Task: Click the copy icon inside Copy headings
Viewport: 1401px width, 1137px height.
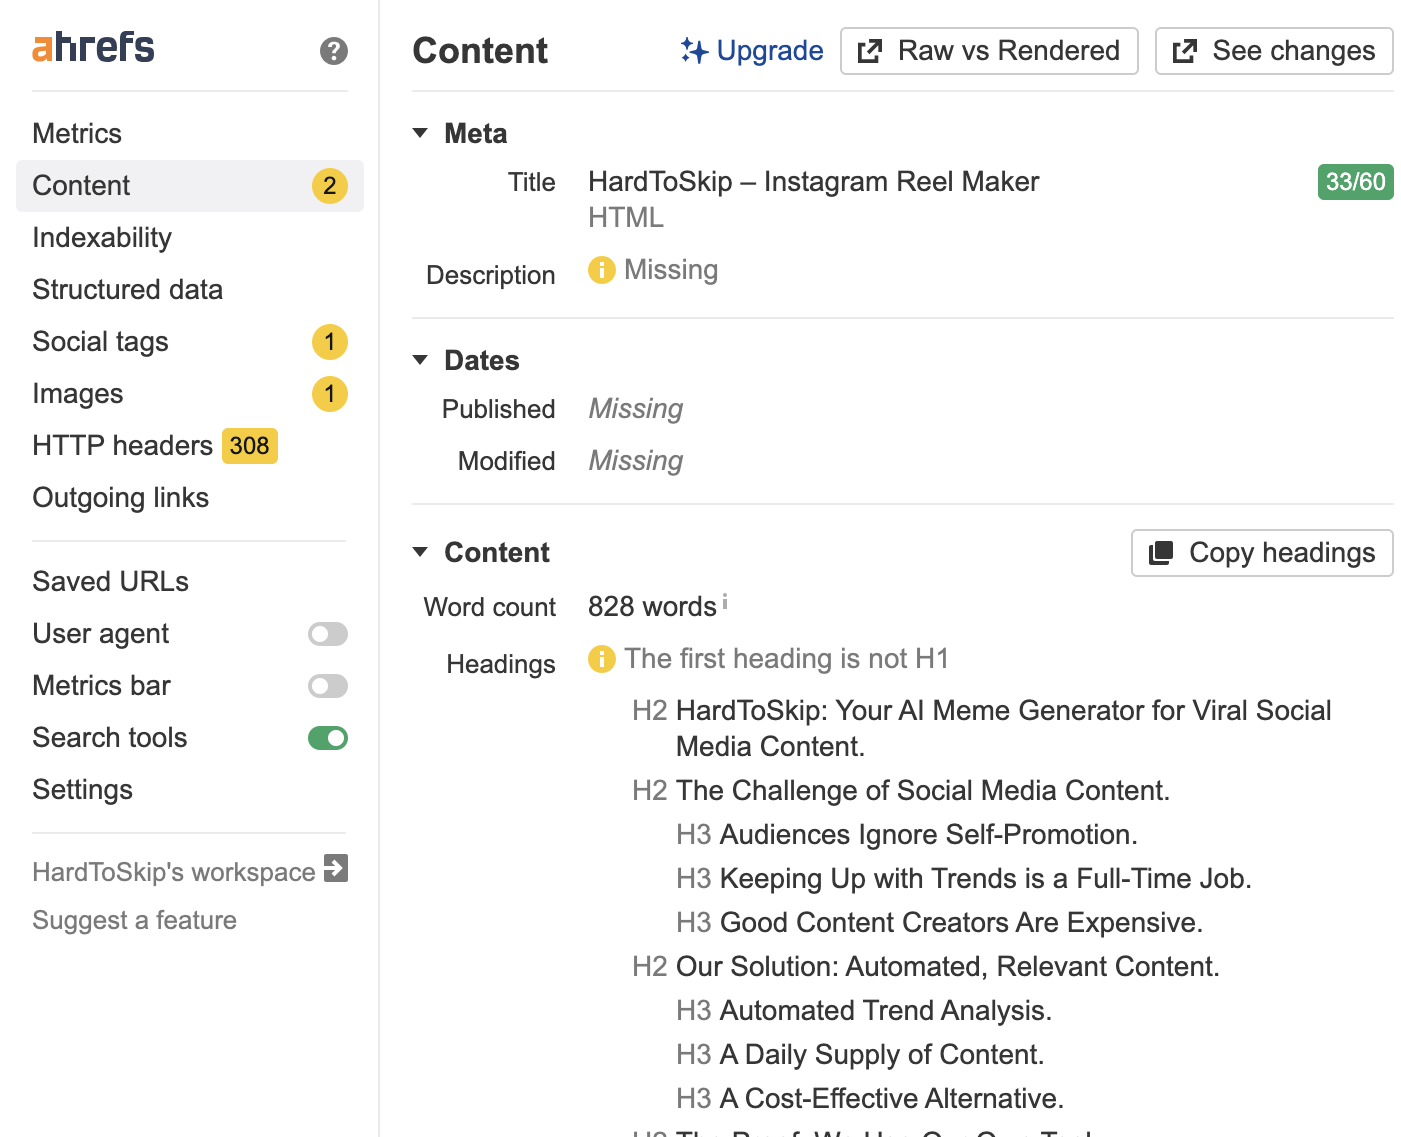Action: [1160, 552]
